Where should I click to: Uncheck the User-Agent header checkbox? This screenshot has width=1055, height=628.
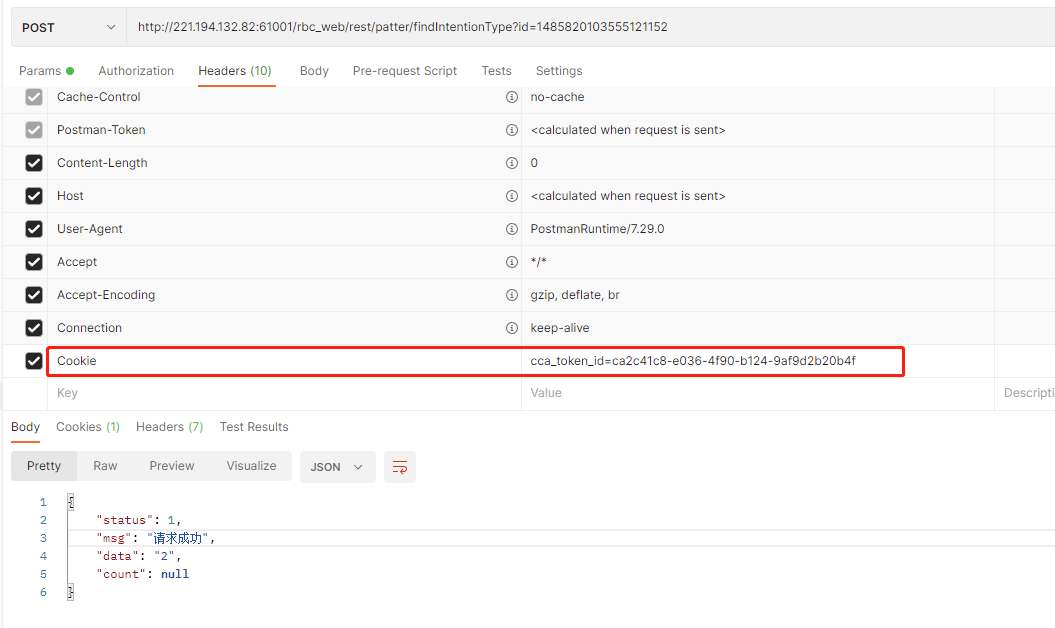tap(33, 228)
